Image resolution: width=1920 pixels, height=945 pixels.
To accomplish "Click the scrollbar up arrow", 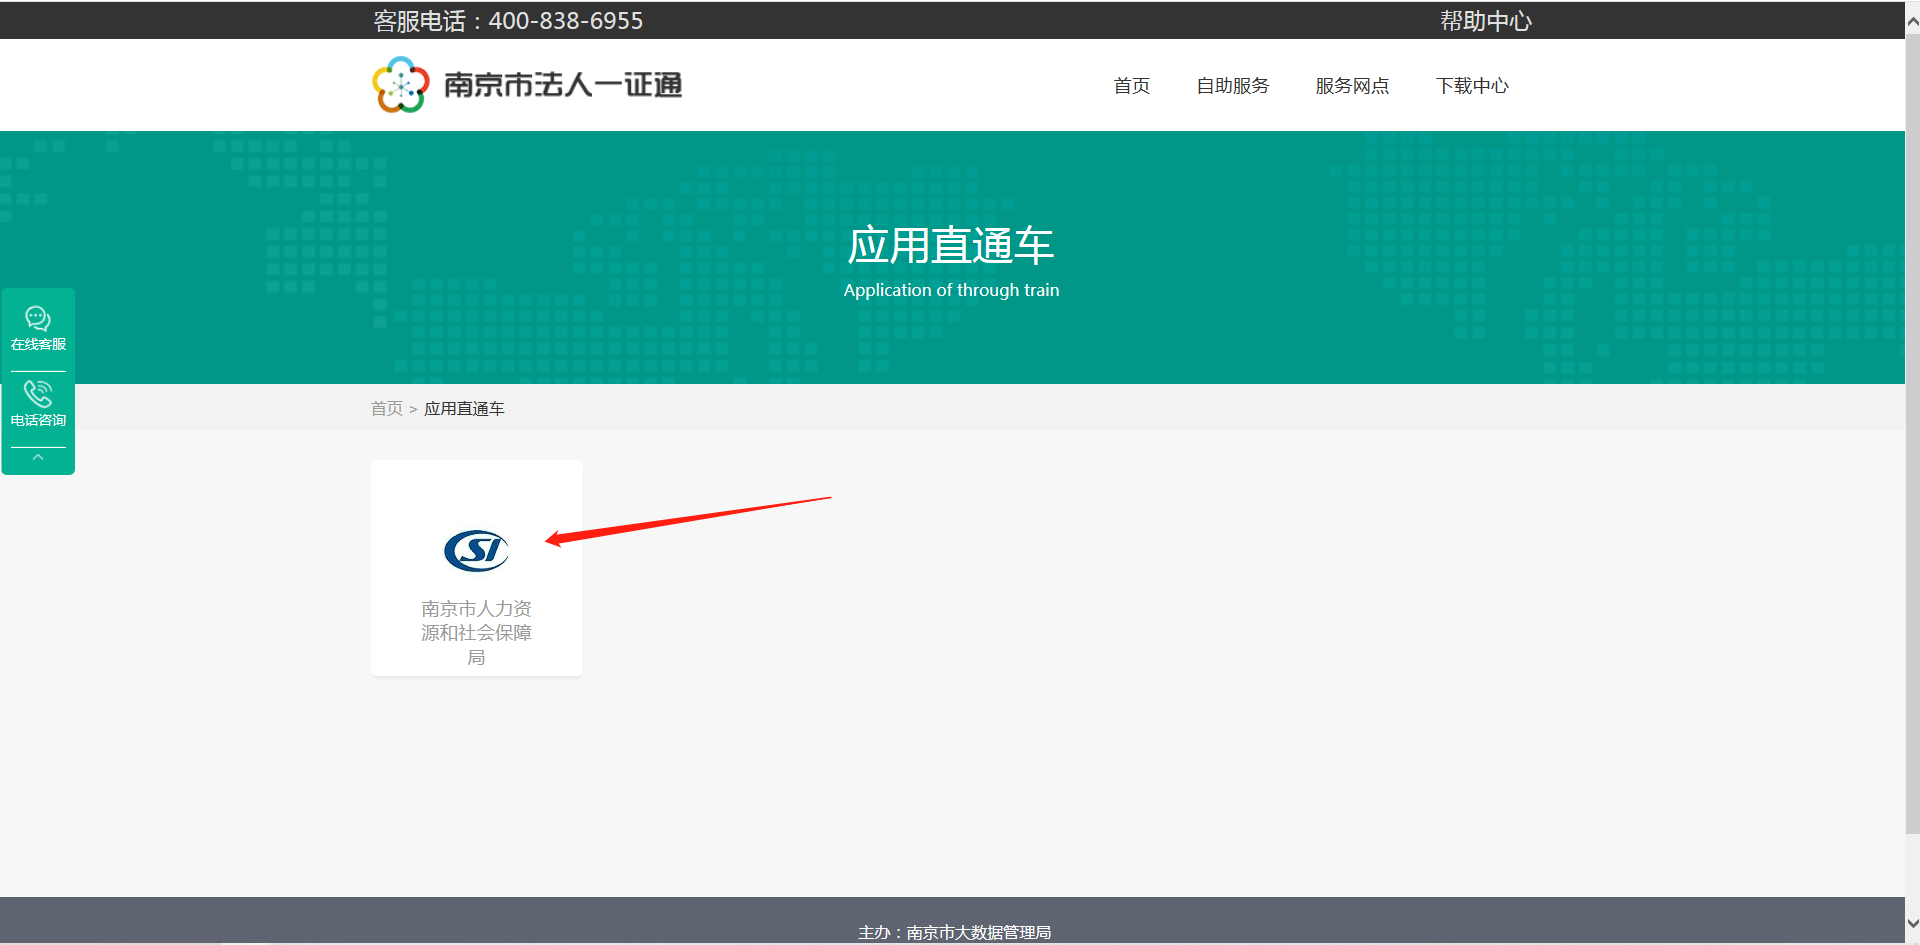I will coord(1912,21).
